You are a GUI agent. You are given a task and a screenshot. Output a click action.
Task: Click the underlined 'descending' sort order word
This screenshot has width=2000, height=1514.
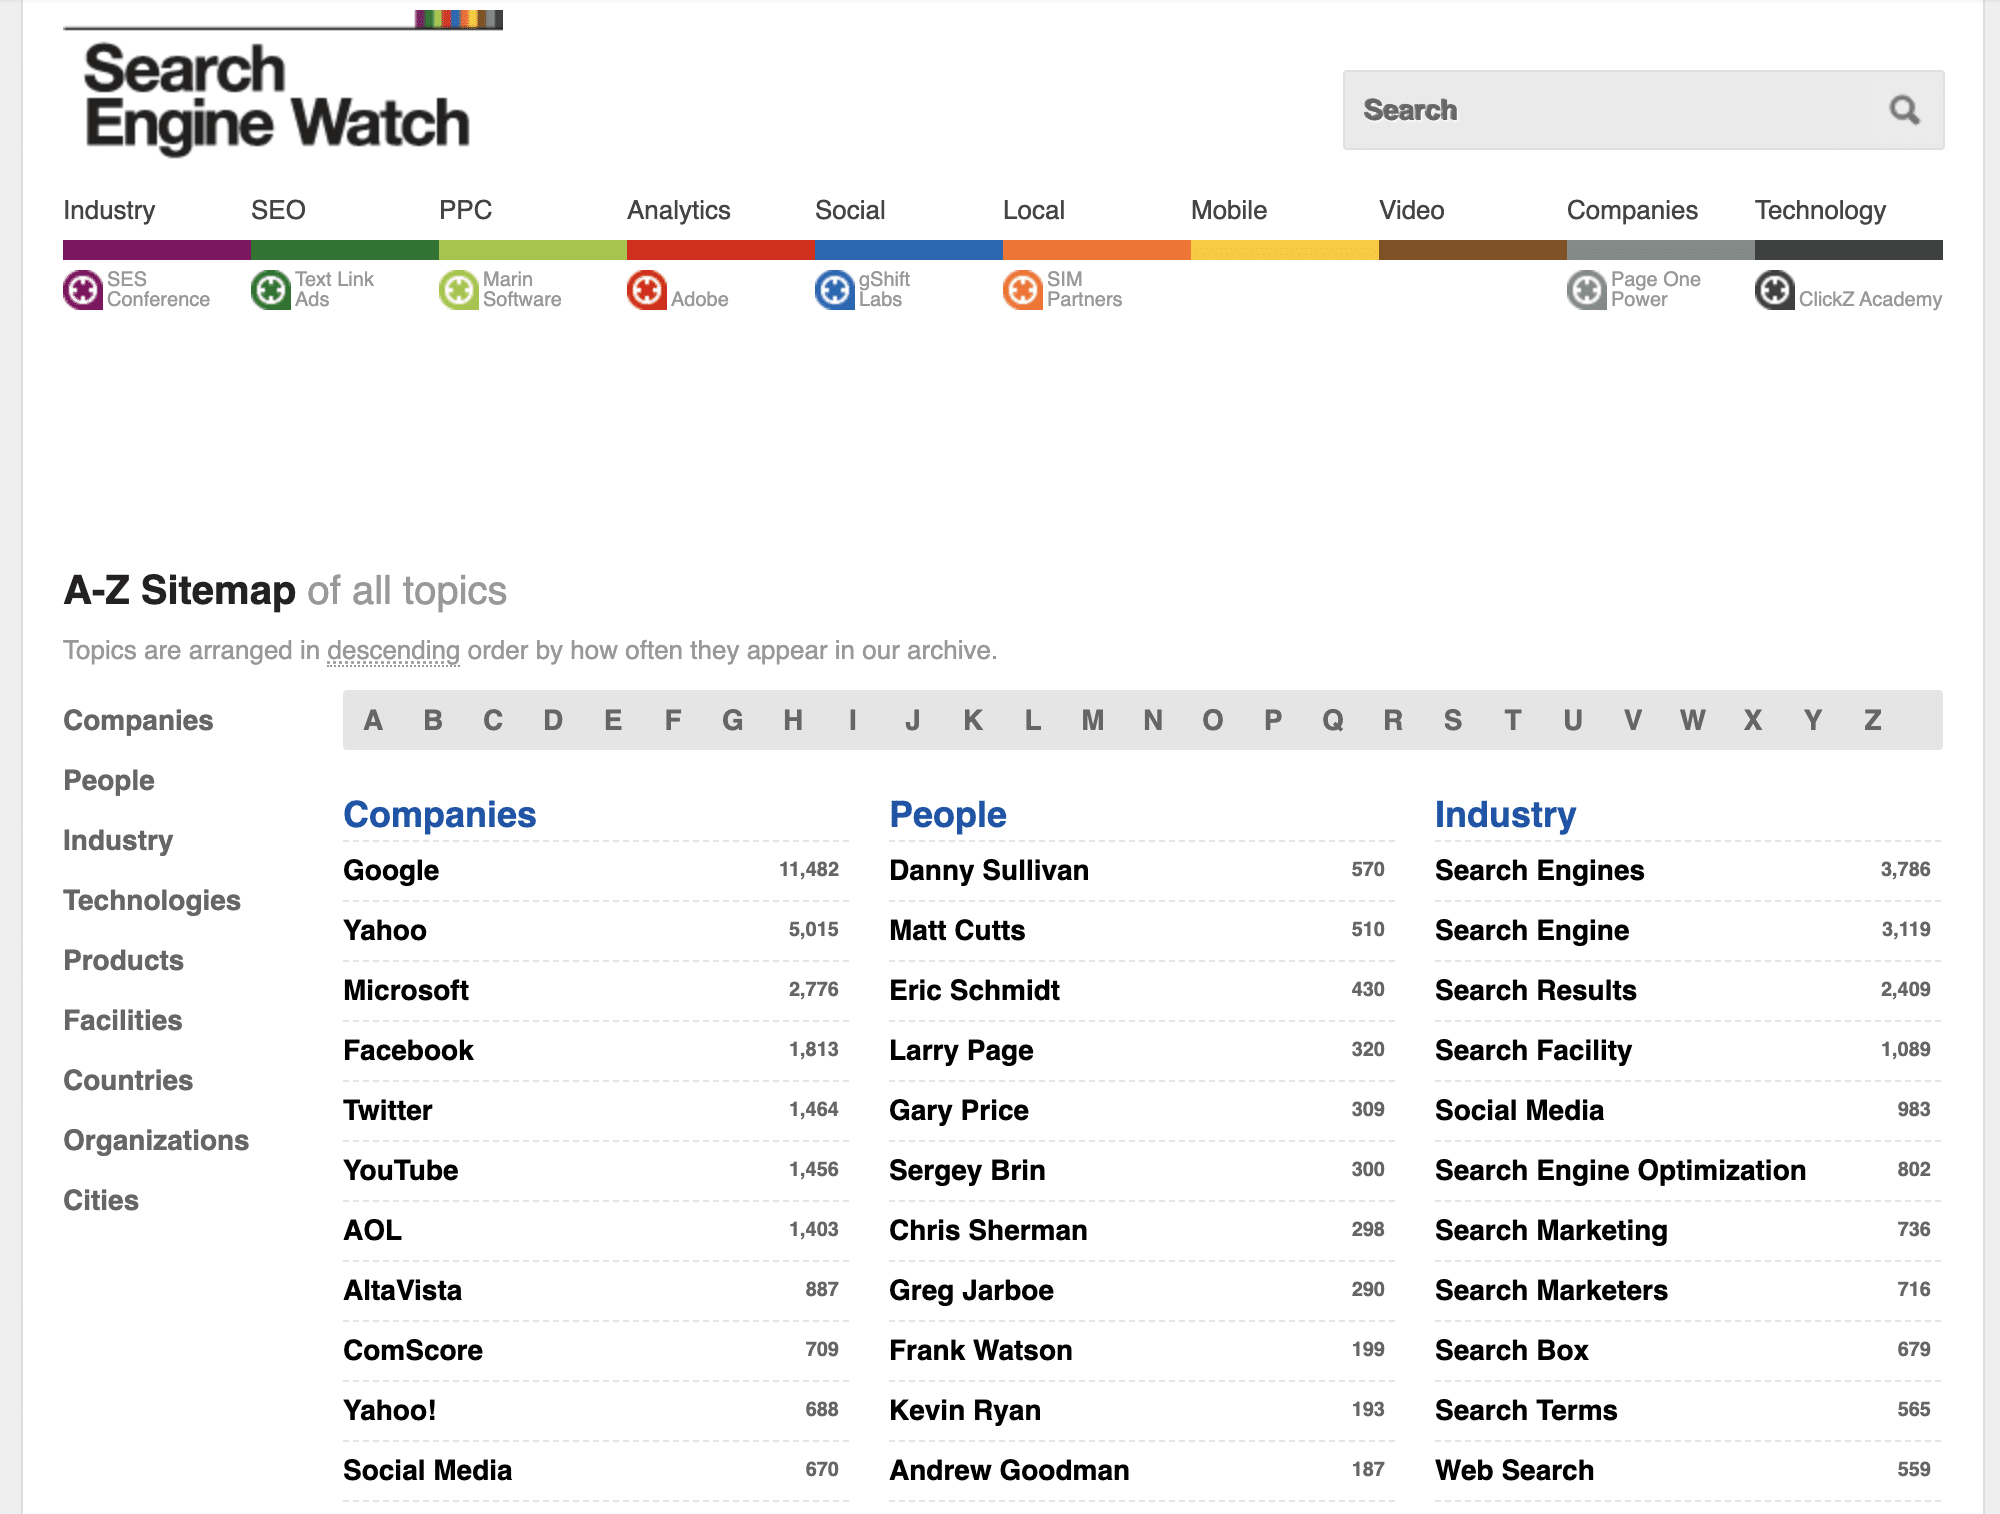click(x=393, y=651)
